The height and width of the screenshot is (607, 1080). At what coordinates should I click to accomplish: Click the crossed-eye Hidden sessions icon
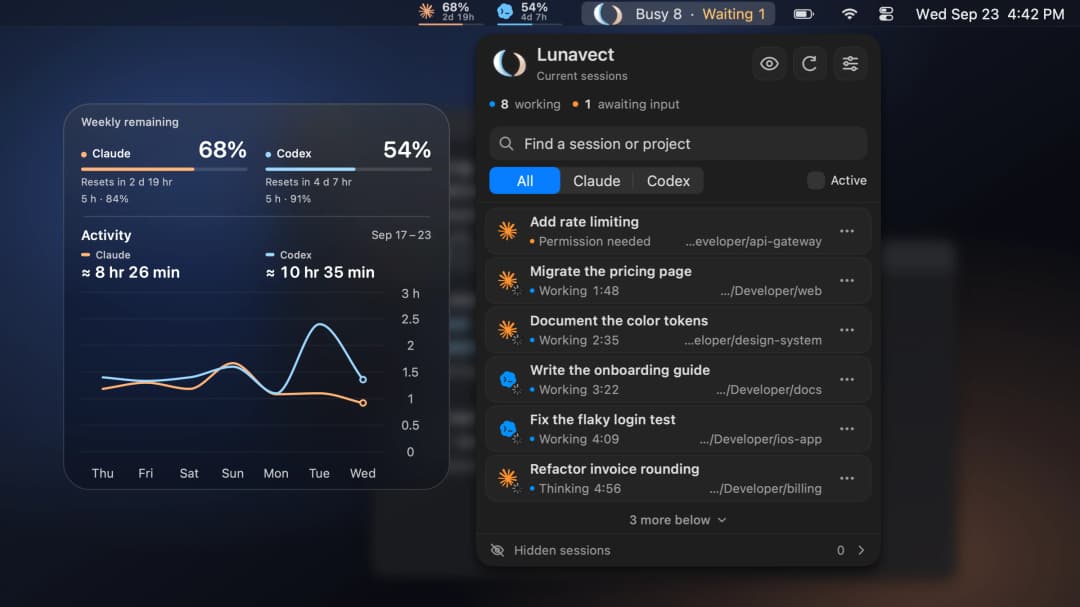pyautogui.click(x=497, y=550)
